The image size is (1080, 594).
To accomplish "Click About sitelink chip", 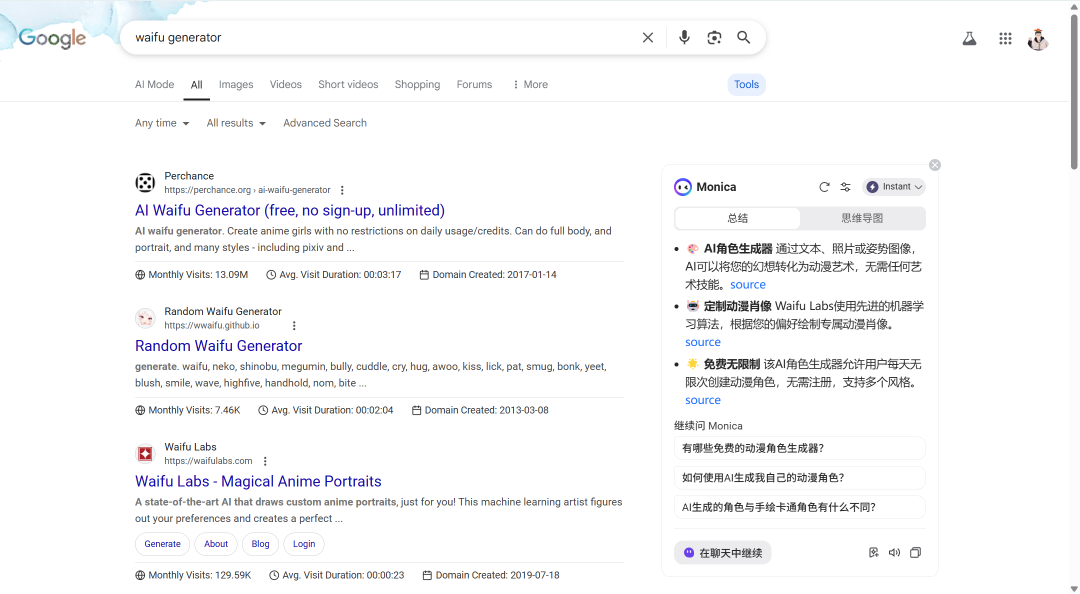I will (216, 544).
